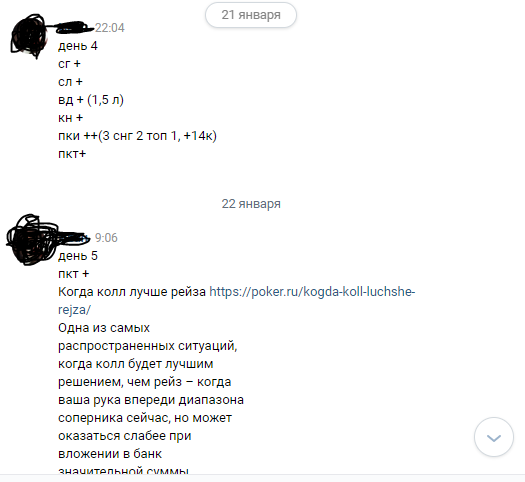
Task: Select the line "сг +" in the first message
Action: [69, 64]
